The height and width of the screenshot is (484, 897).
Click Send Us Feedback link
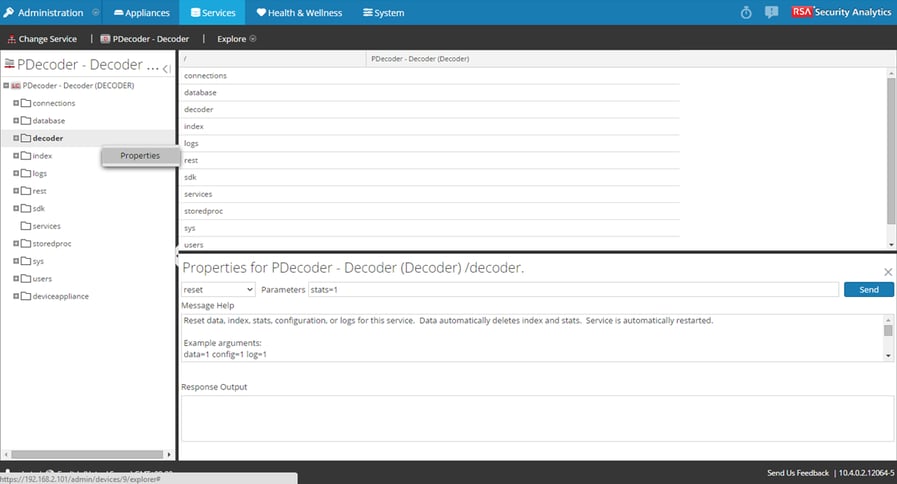coord(797,473)
